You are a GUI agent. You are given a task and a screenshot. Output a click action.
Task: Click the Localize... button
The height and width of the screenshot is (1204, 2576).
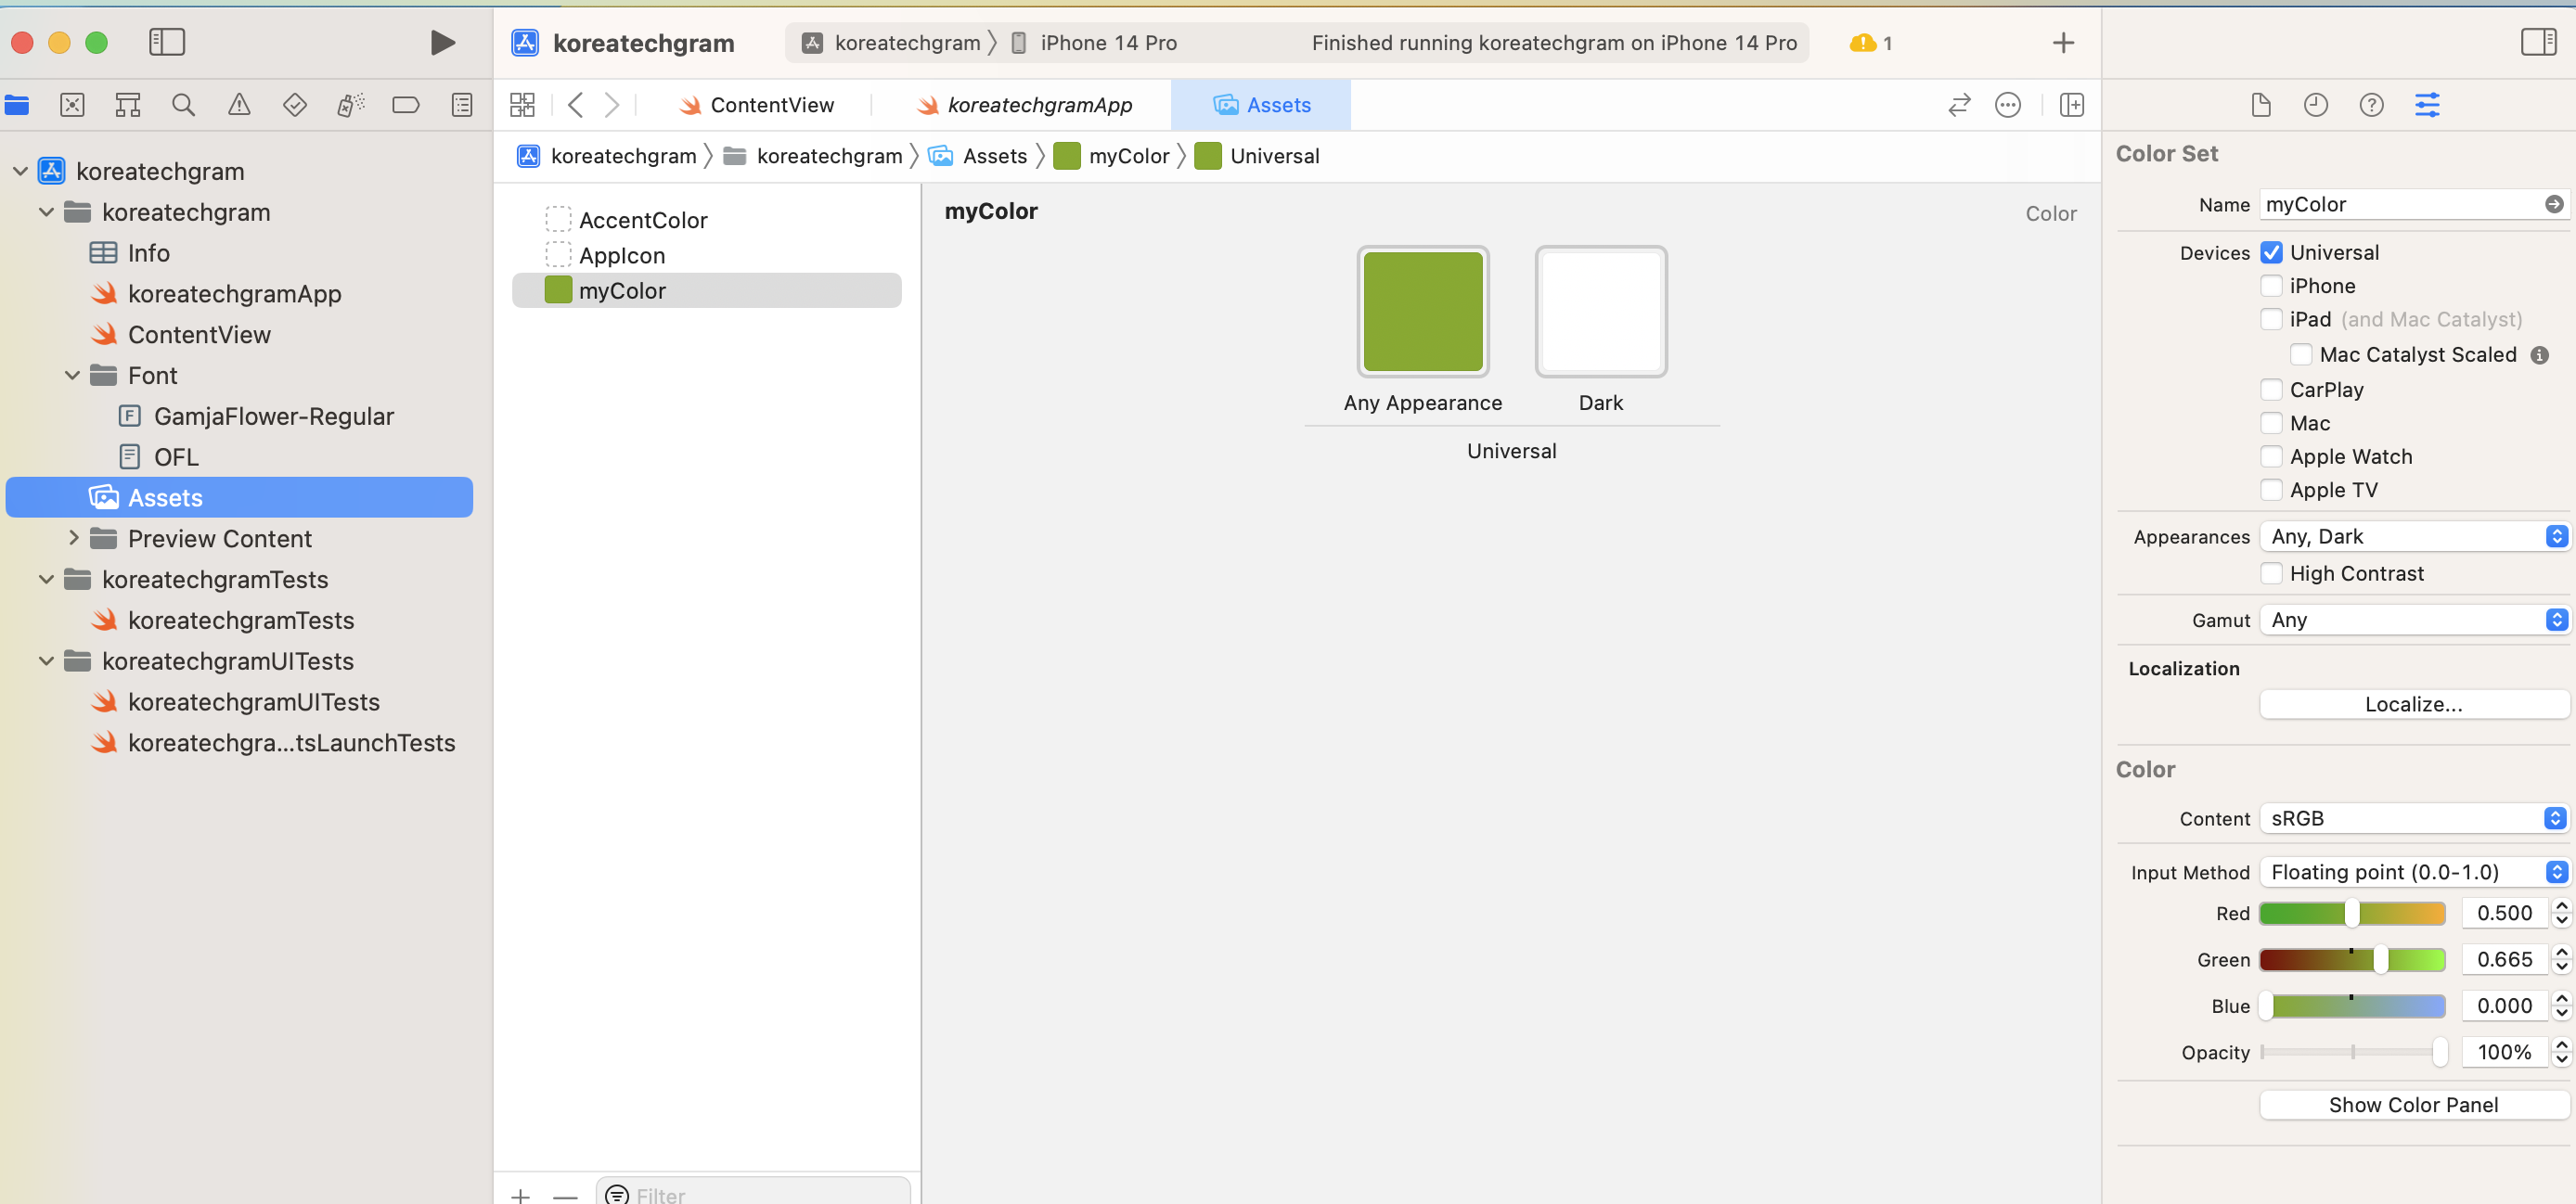[2414, 704]
